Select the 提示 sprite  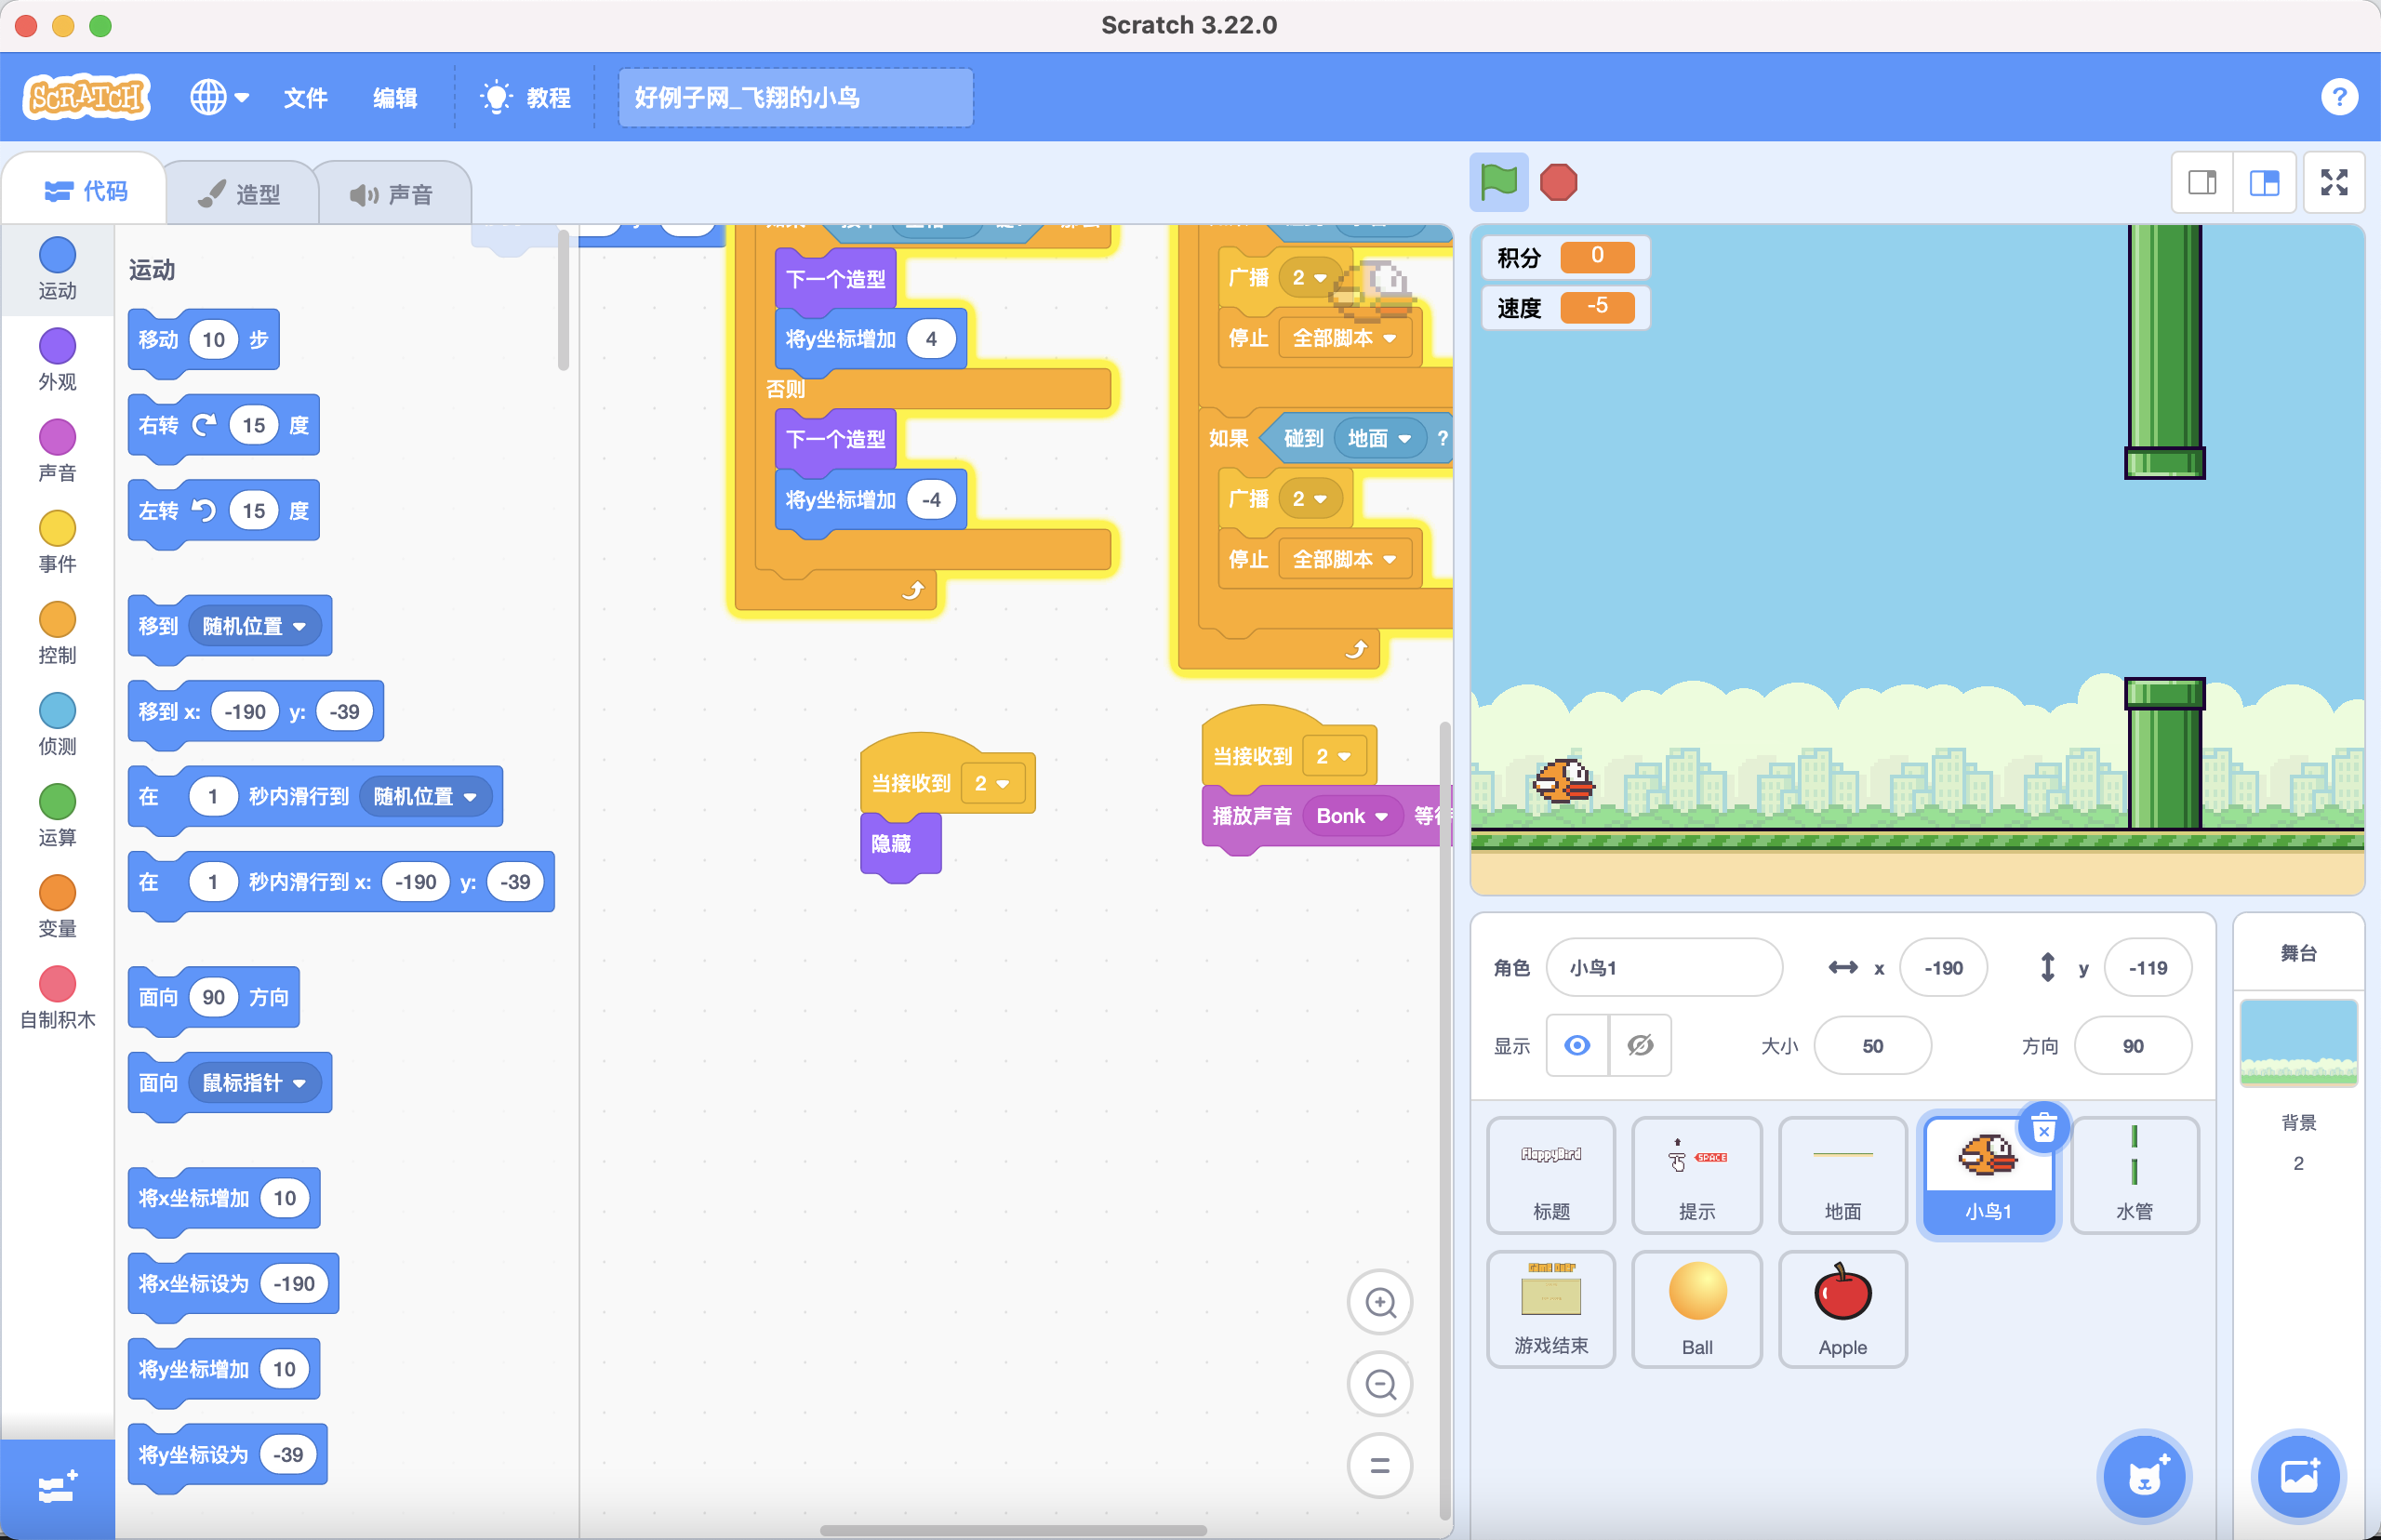pyautogui.click(x=1697, y=1175)
